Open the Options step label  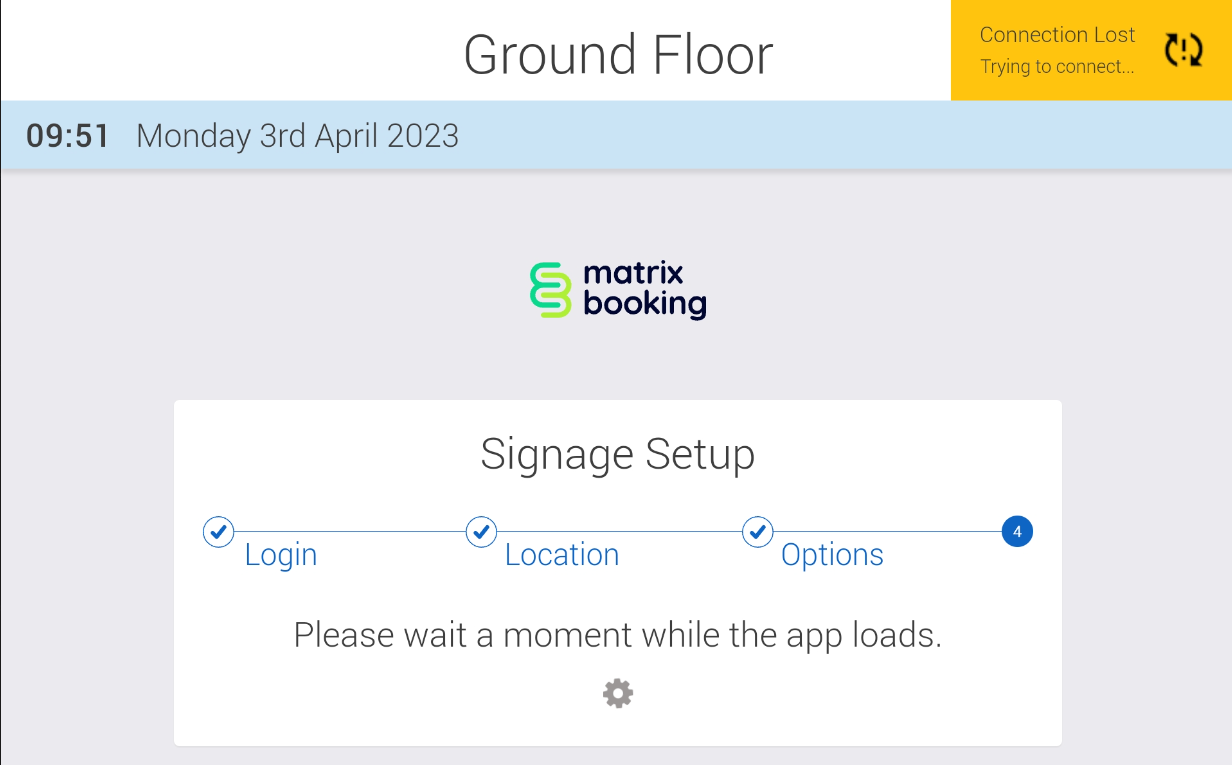832,555
